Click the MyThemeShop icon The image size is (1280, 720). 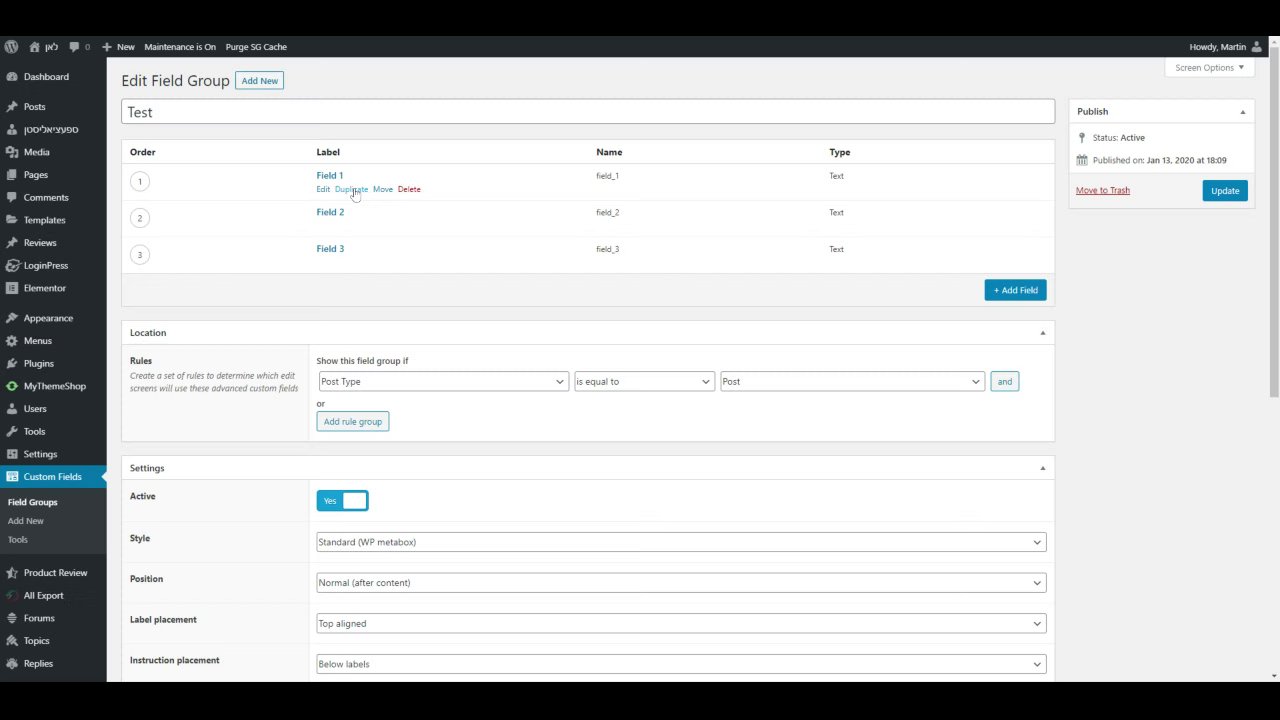pos(12,386)
